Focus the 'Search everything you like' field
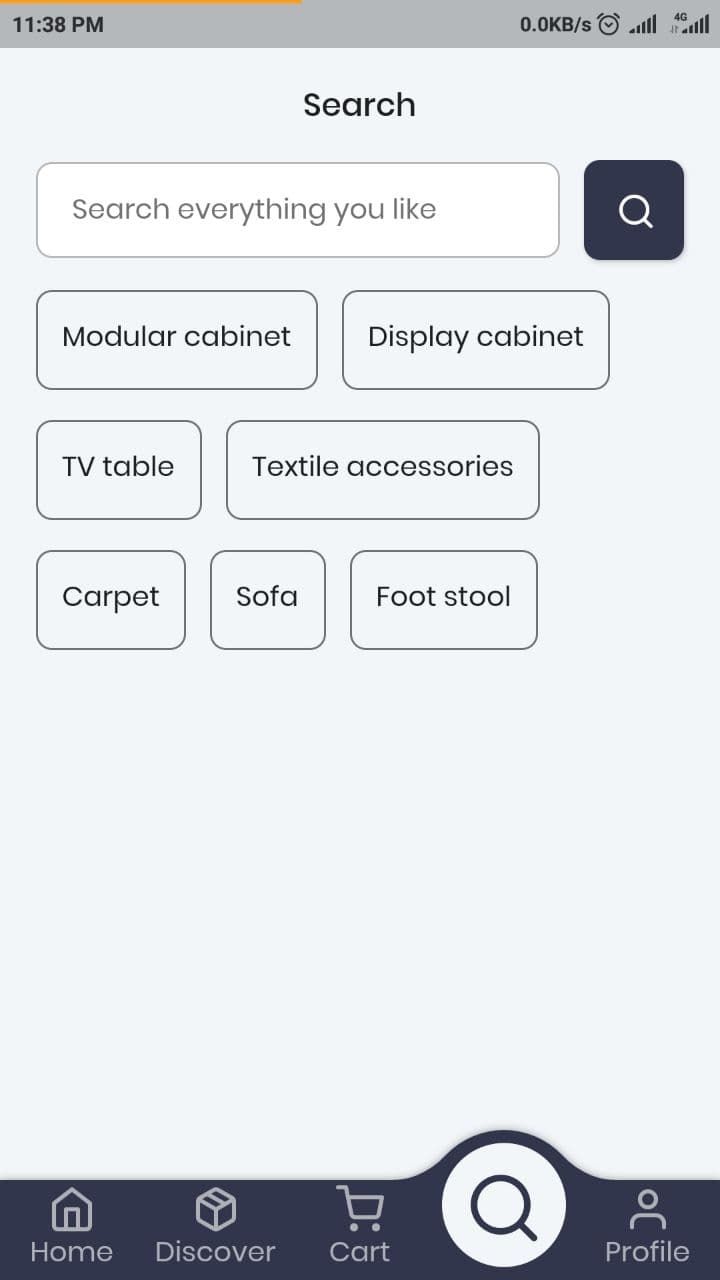 coord(297,210)
